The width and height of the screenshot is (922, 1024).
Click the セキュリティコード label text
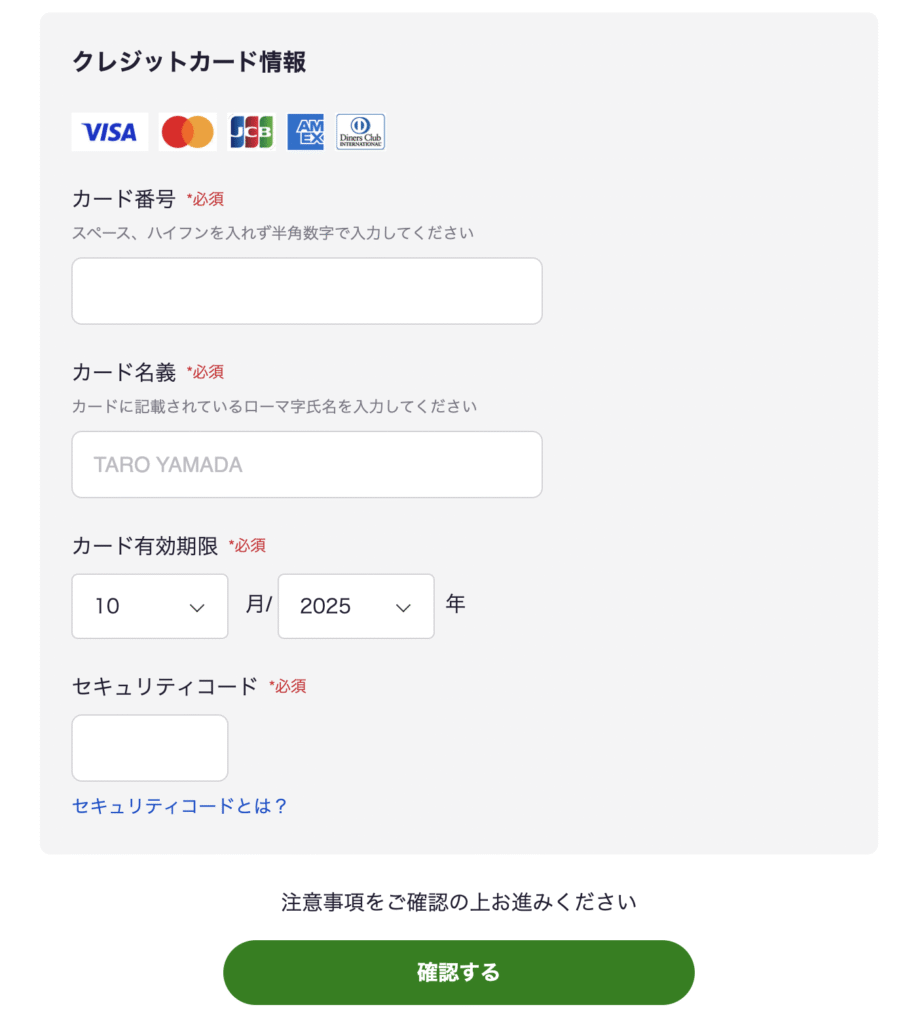[165, 686]
